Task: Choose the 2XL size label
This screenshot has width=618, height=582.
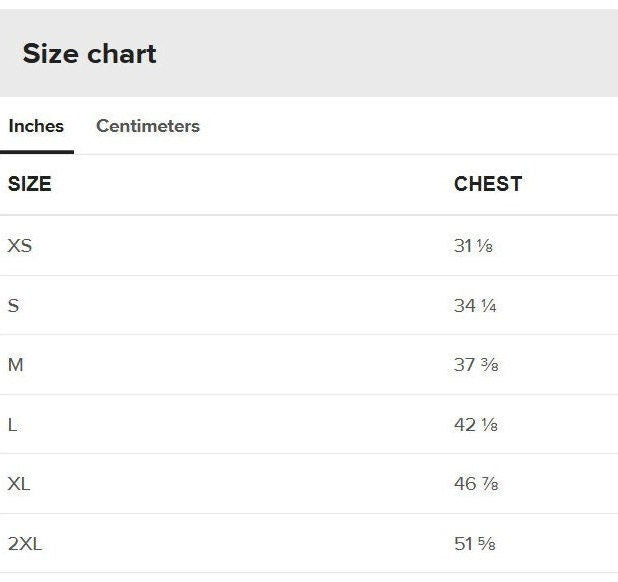Action: click(x=25, y=544)
